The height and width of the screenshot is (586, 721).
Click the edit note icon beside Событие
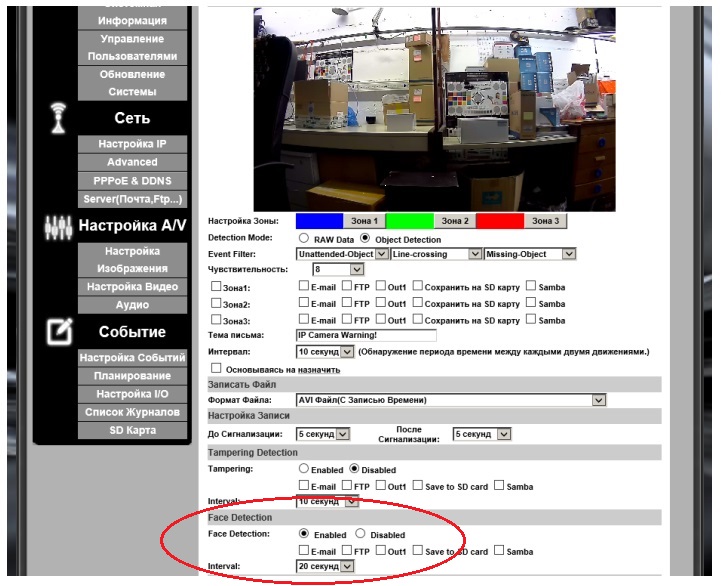tap(59, 331)
